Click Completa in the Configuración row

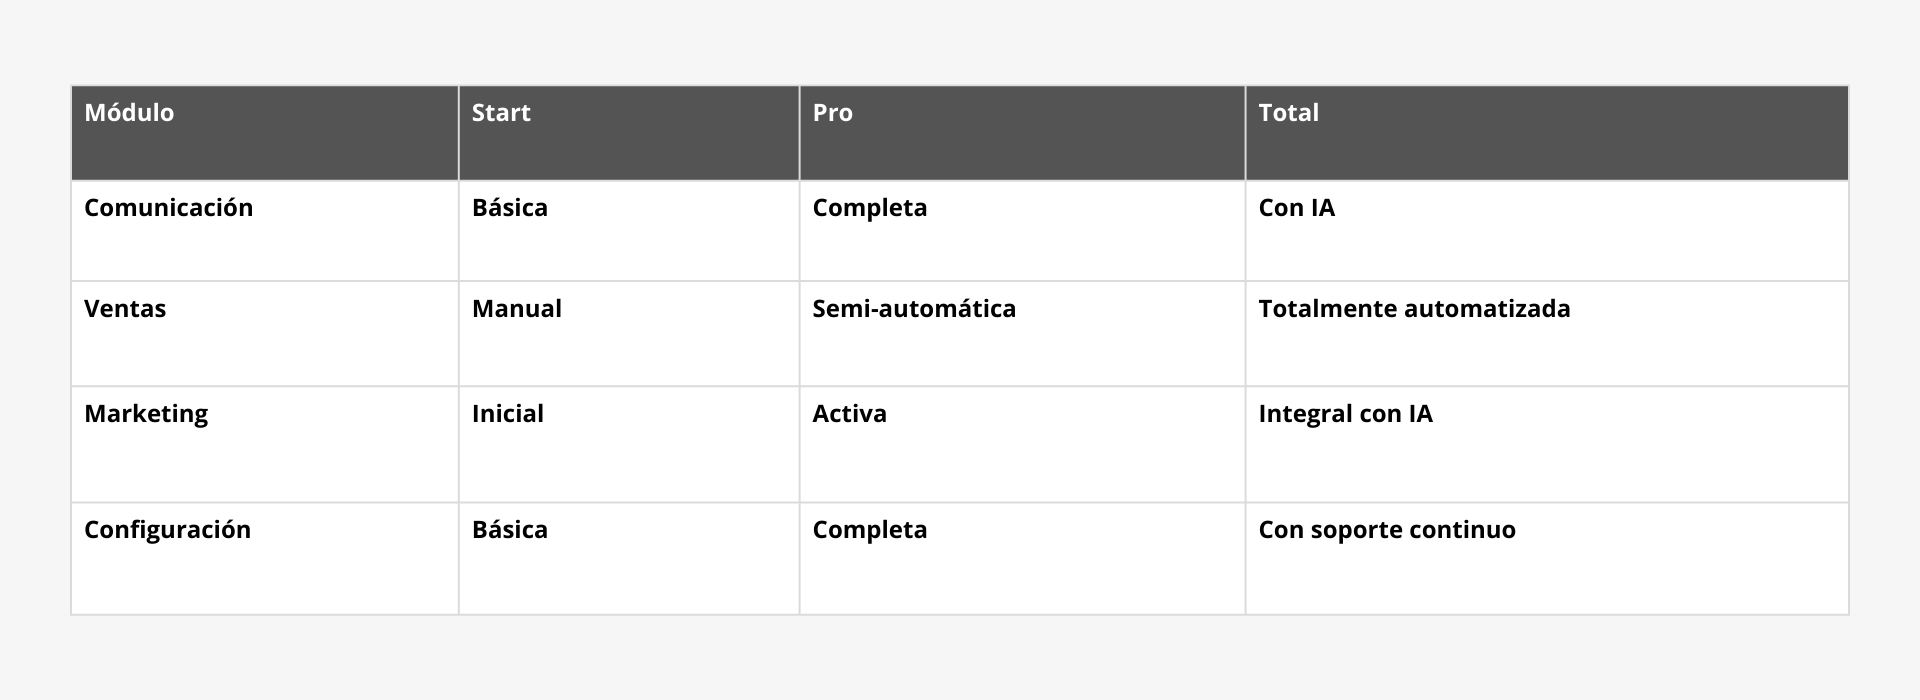tap(869, 530)
